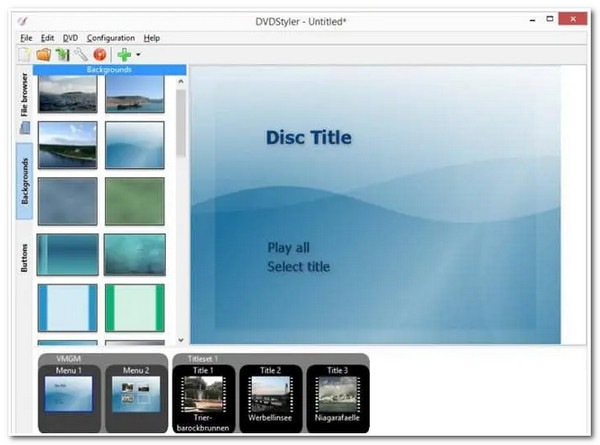Screen dimensions: 600x445
Task: Switch to the File browser side tab
Action: point(24,101)
